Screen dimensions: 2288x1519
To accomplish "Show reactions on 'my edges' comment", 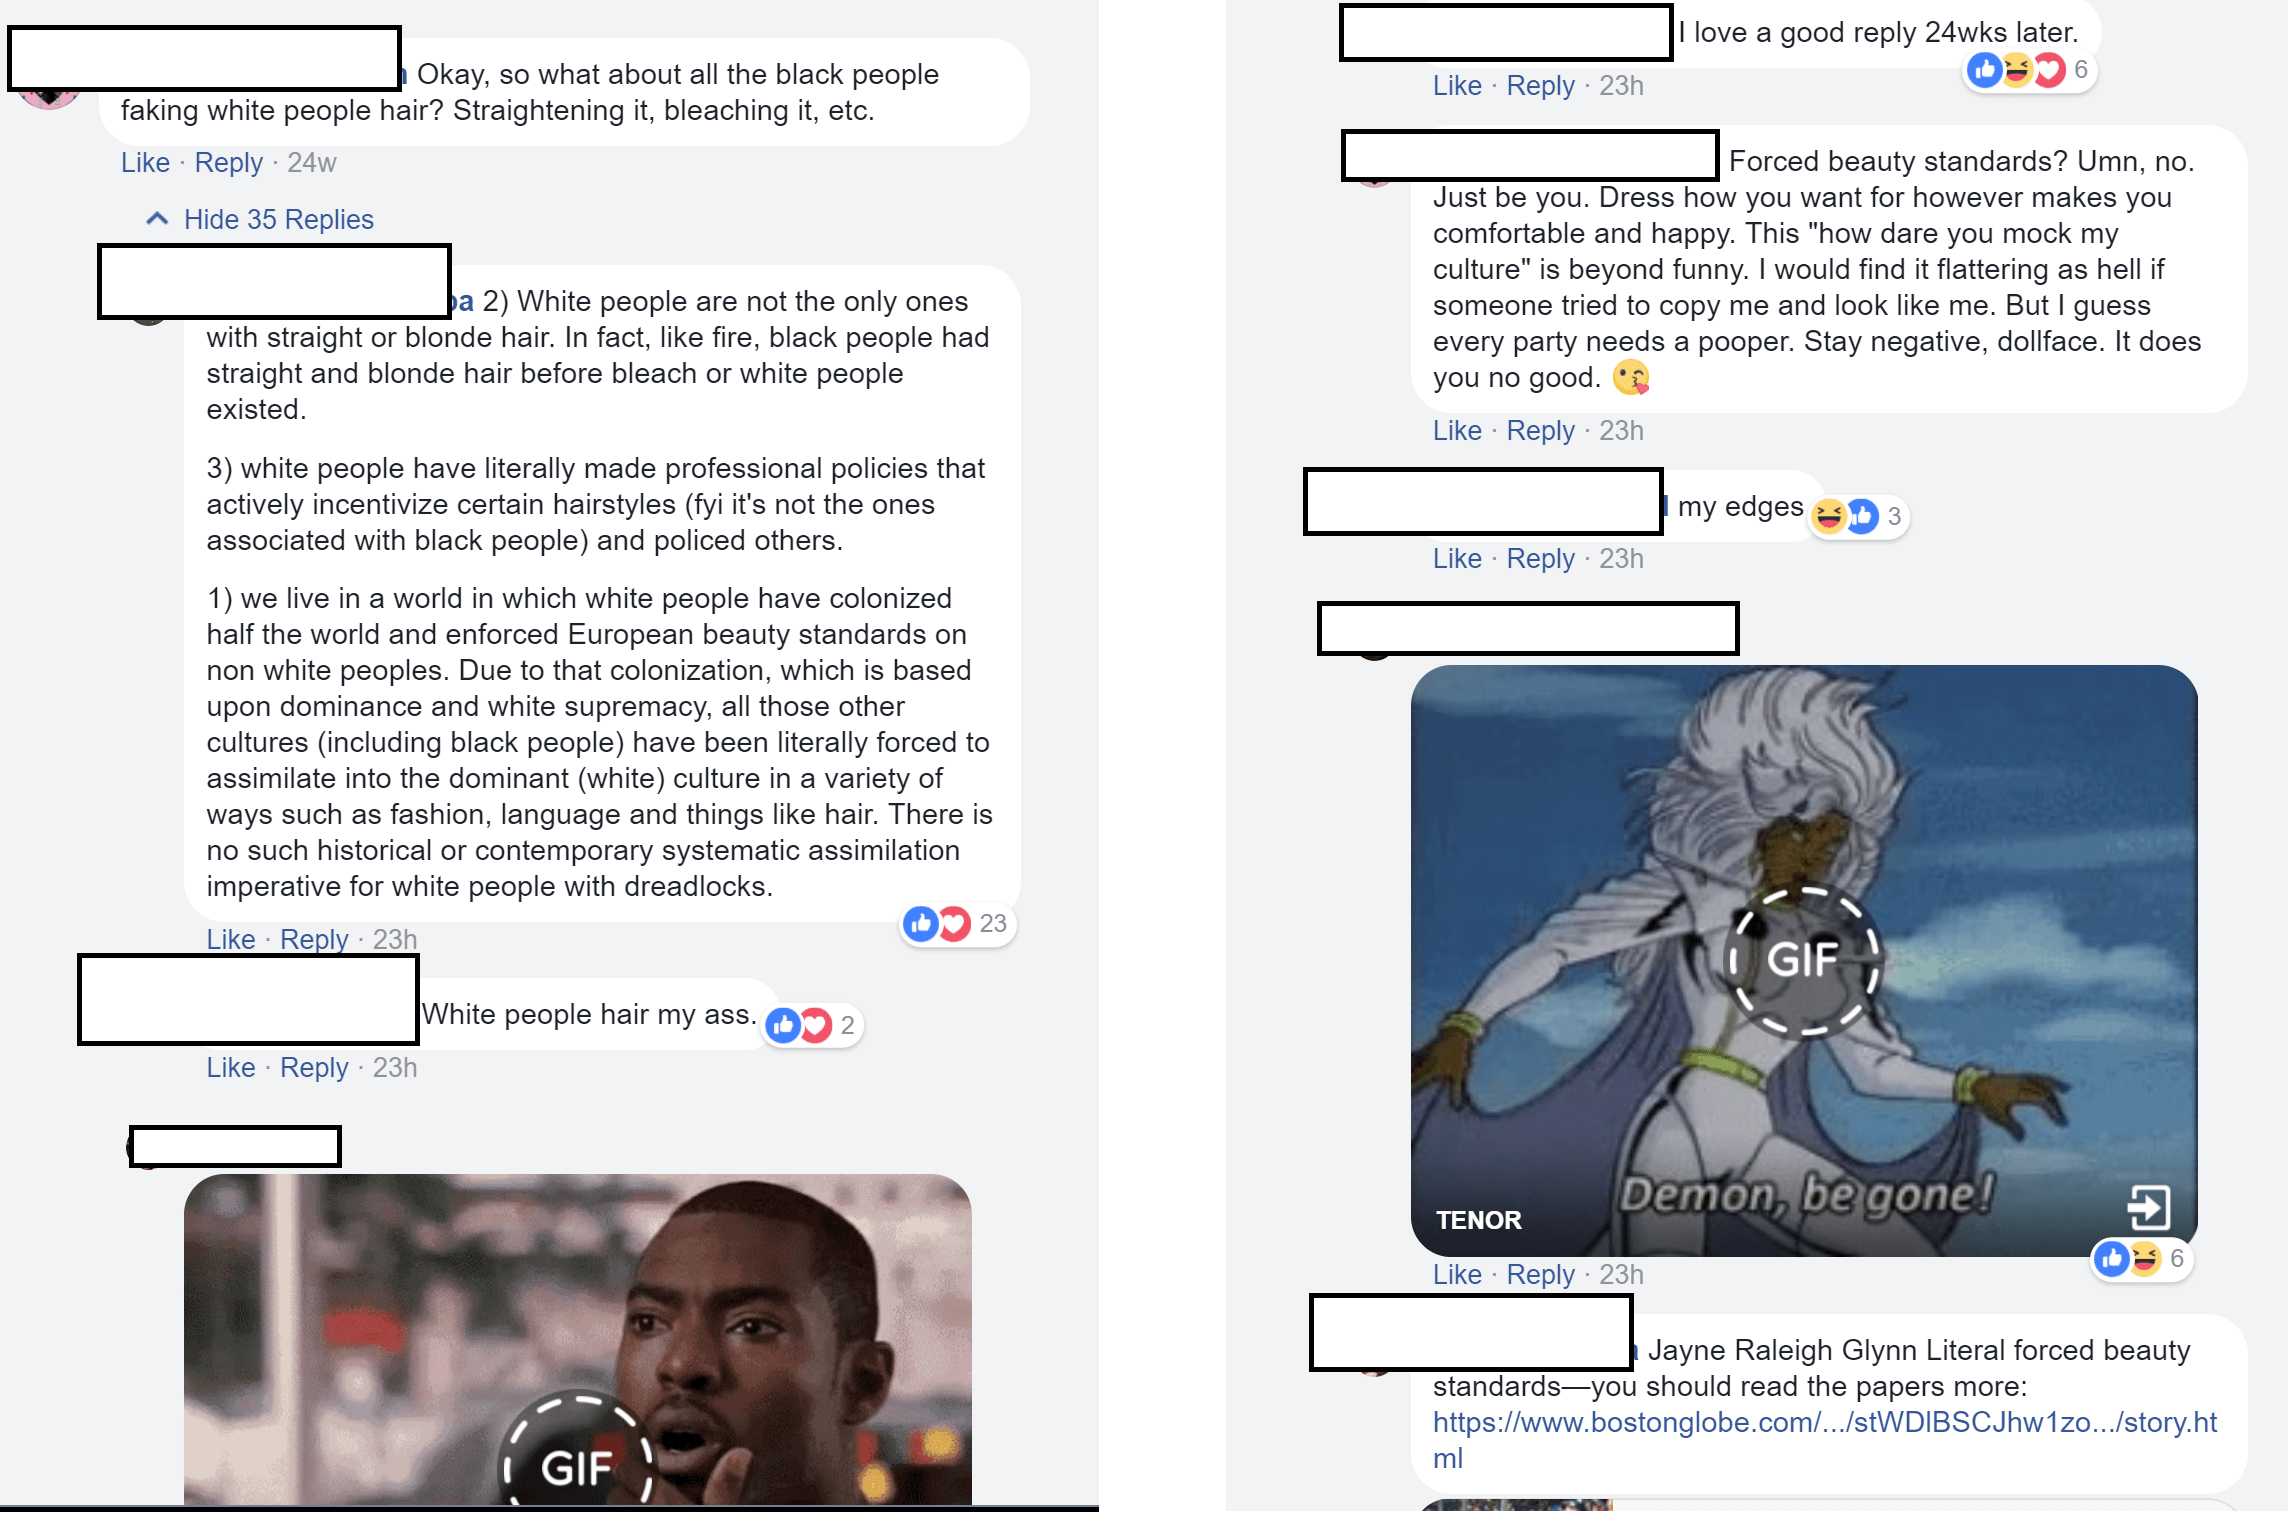I will click(x=1859, y=516).
